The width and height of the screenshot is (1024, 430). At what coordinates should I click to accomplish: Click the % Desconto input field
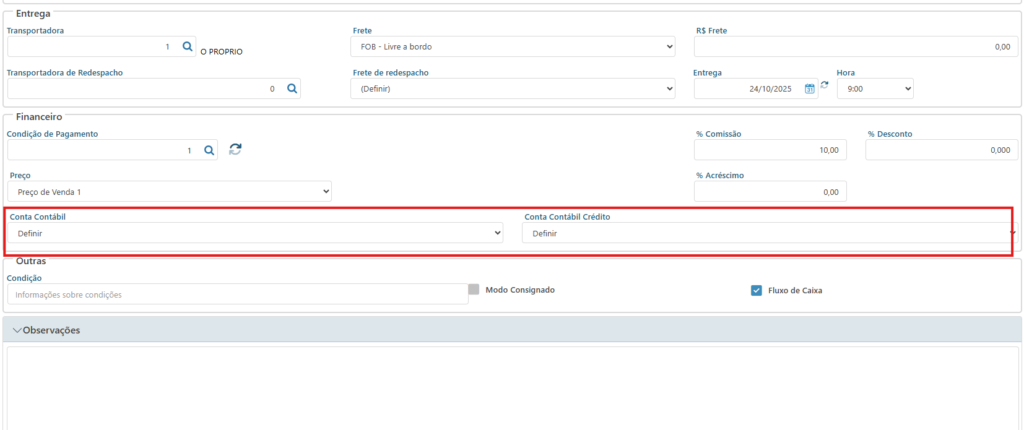point(941,149)
